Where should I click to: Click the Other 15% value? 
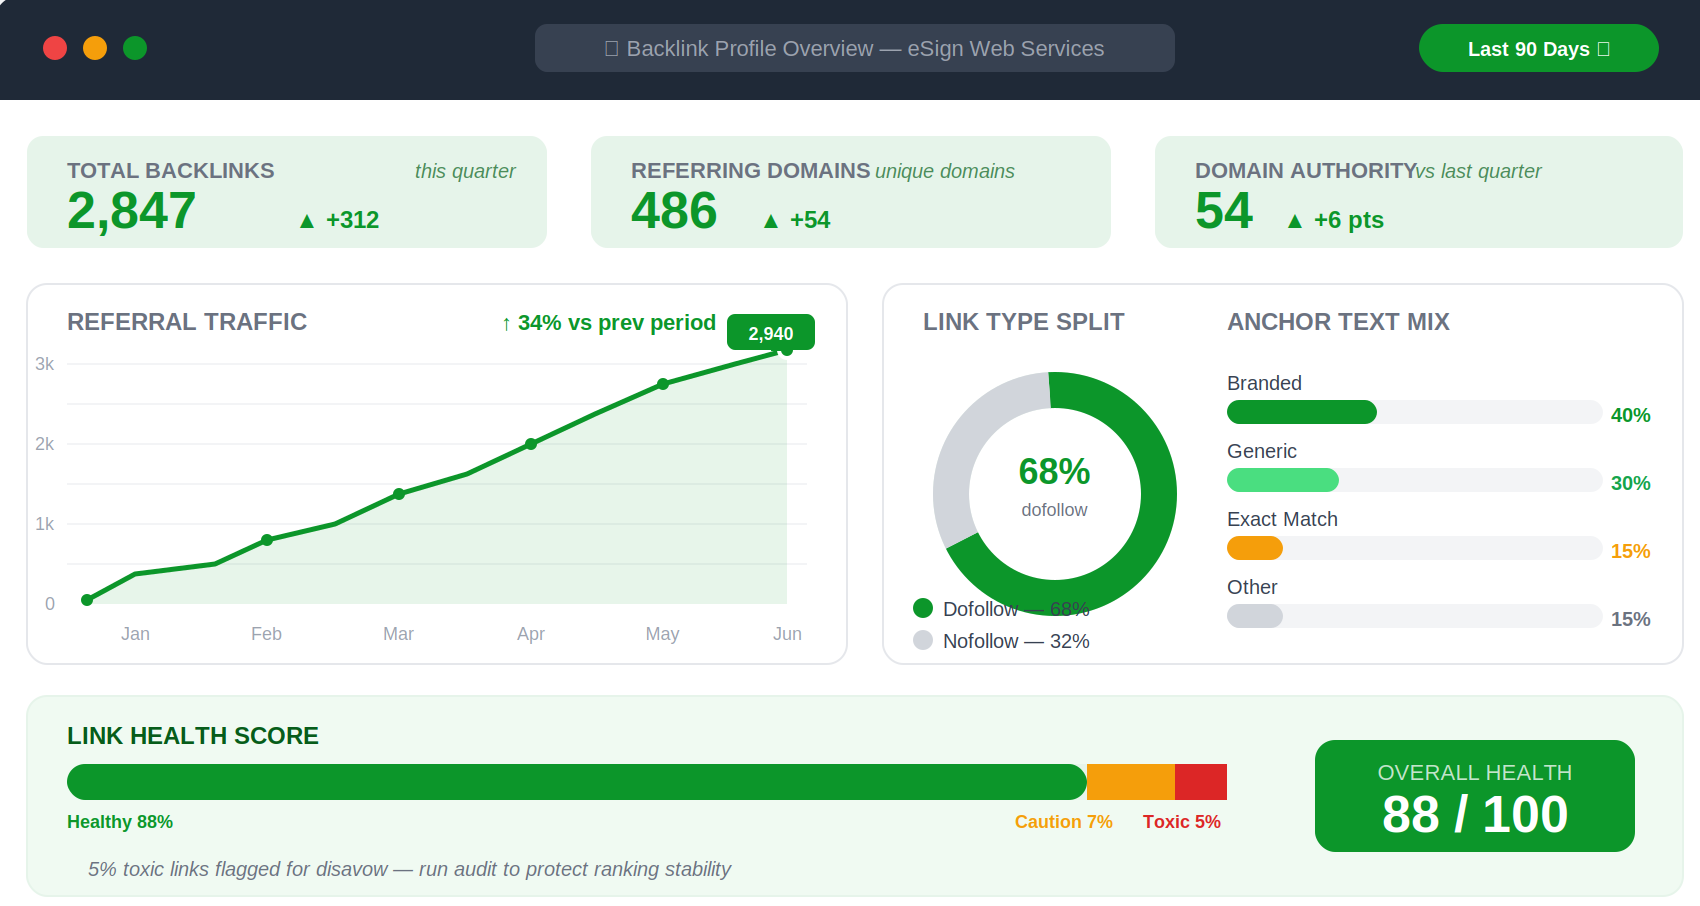click(x=1630, y=619)
